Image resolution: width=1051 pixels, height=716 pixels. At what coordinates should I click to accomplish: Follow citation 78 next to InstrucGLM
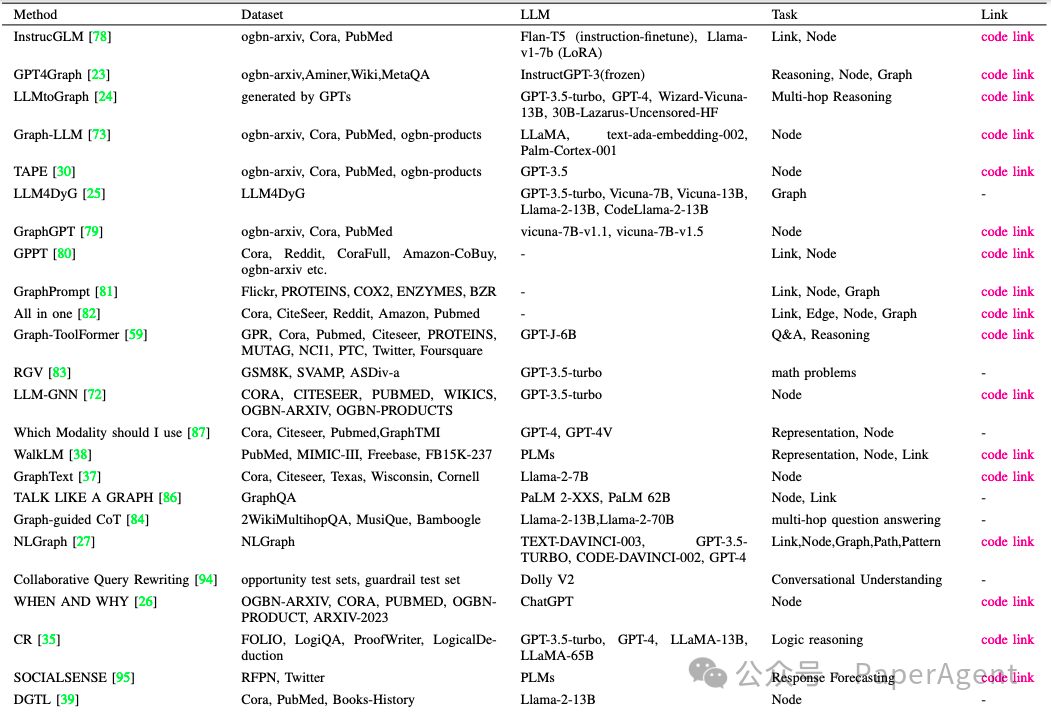click(x=100, y=37)
